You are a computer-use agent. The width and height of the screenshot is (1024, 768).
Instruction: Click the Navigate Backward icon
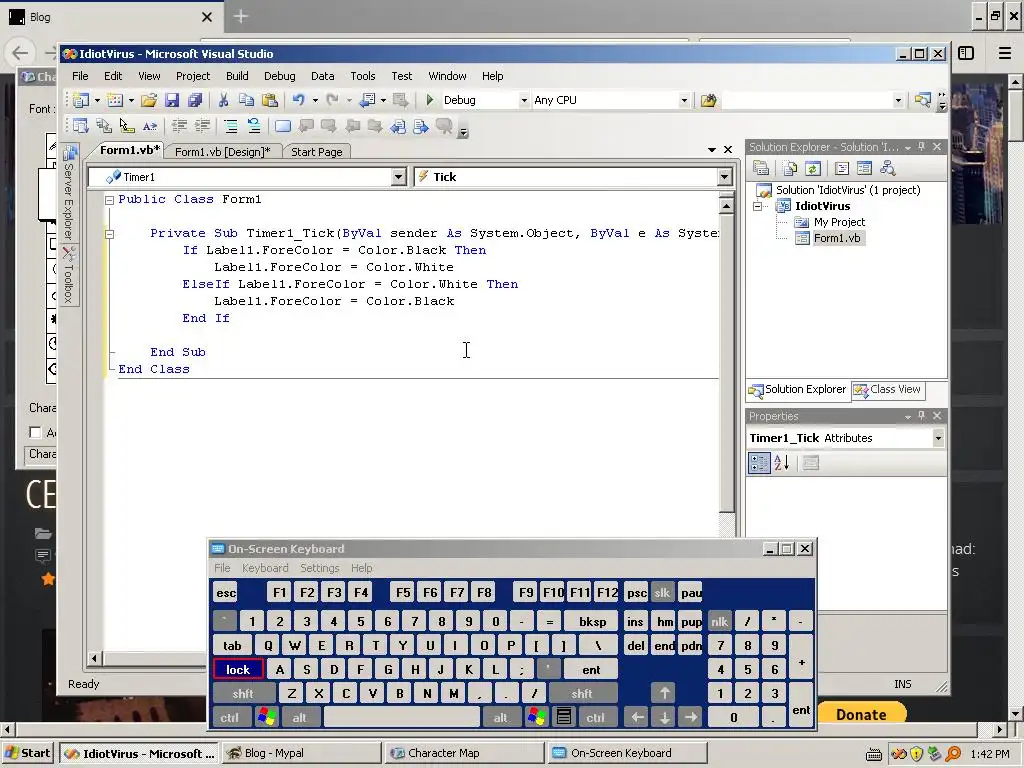(x=368, y=100)
